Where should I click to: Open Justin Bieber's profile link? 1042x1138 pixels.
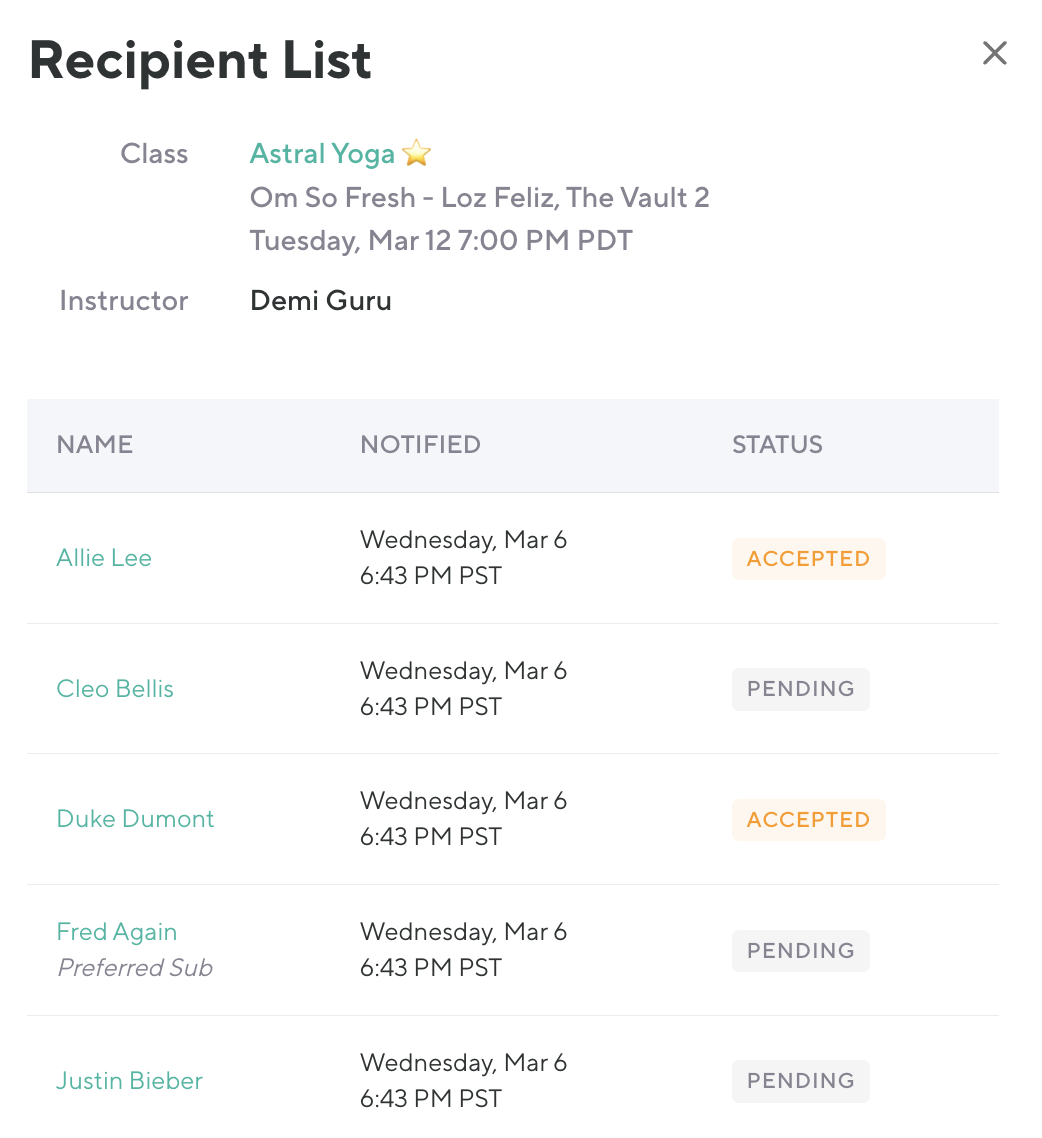pos(129,1081)
